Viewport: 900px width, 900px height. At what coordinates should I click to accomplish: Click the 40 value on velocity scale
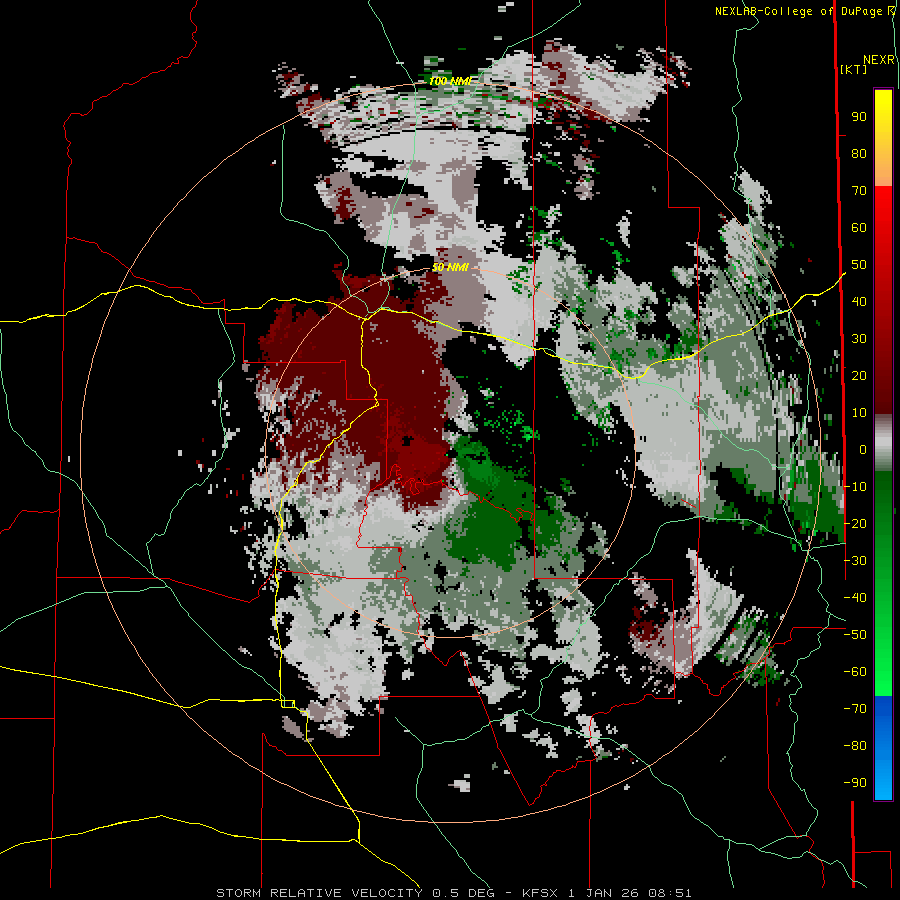click(859, 301)
